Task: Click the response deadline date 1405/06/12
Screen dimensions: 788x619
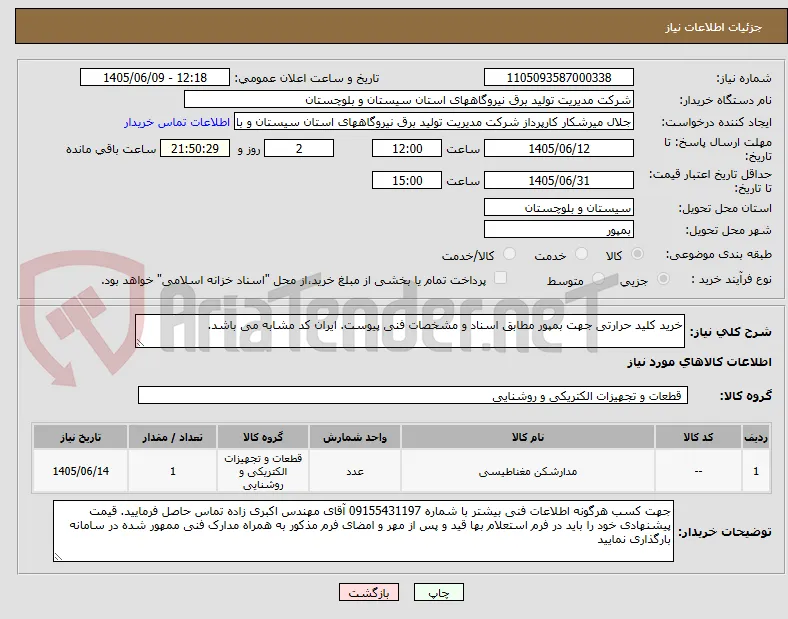Action: 558,149
